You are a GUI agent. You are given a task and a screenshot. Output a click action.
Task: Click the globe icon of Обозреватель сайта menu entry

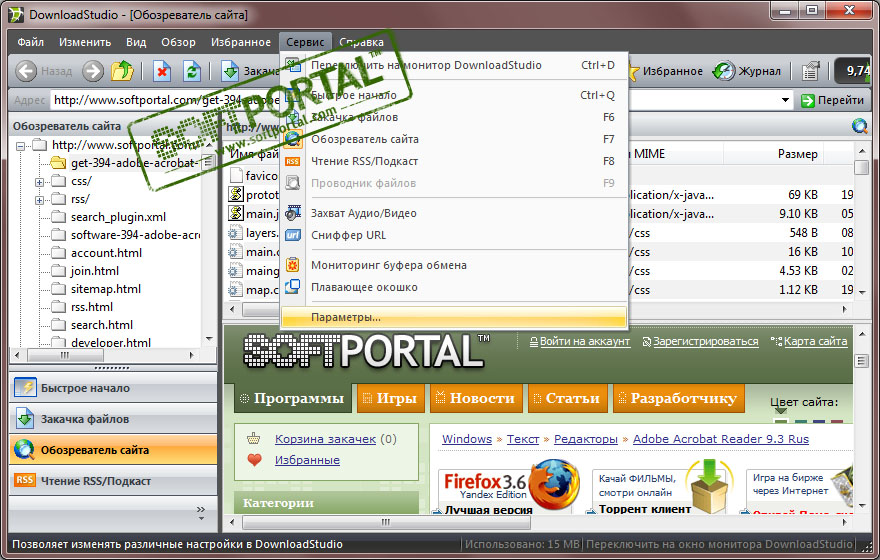click(x=292, y=139)
